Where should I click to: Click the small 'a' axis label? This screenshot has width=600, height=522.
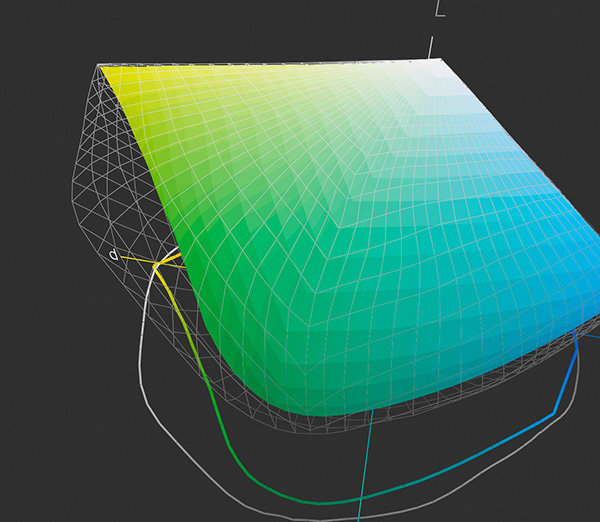pyautogui.click(x=114, y=256)
